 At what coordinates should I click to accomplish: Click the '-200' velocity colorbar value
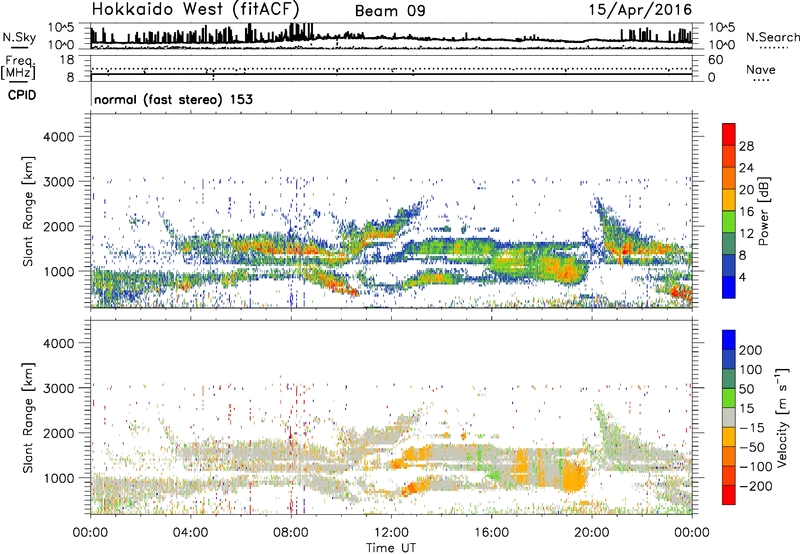point(756,486)
